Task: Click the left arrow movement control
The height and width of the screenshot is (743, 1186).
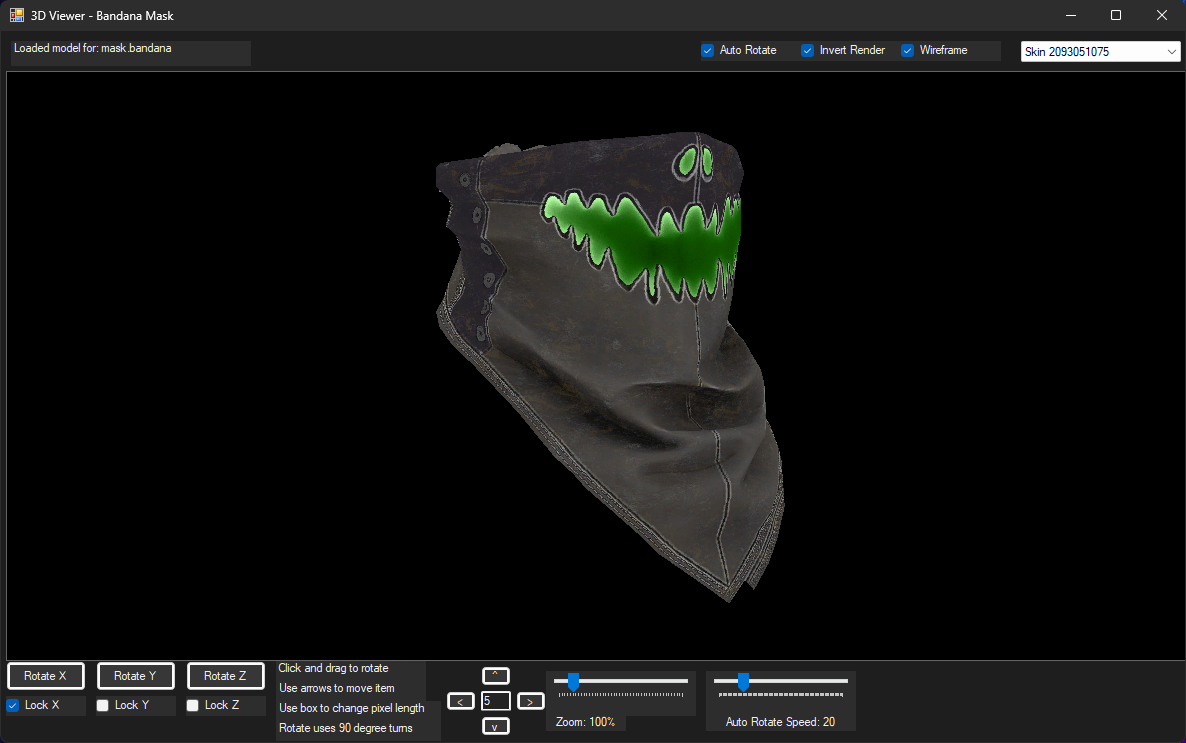Action: point(461,701)
